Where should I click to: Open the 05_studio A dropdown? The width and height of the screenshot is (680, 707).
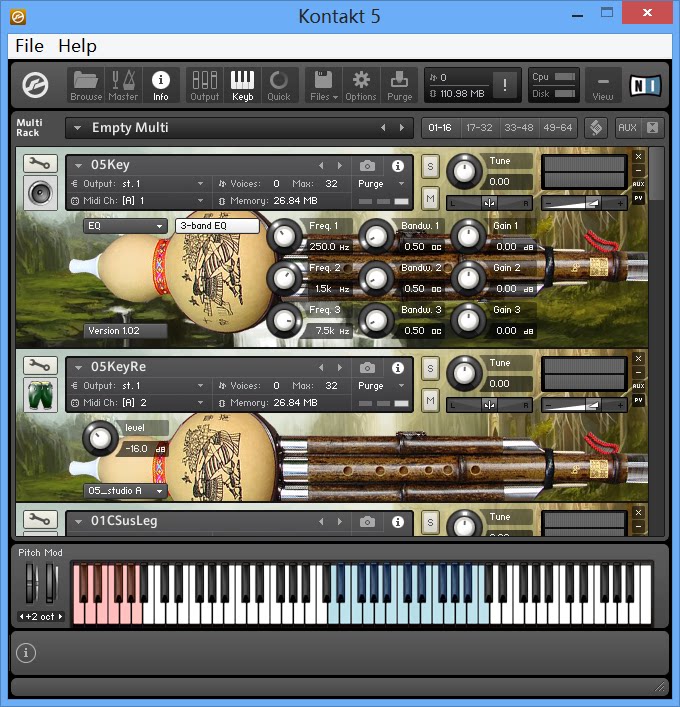tap(125, 491)
